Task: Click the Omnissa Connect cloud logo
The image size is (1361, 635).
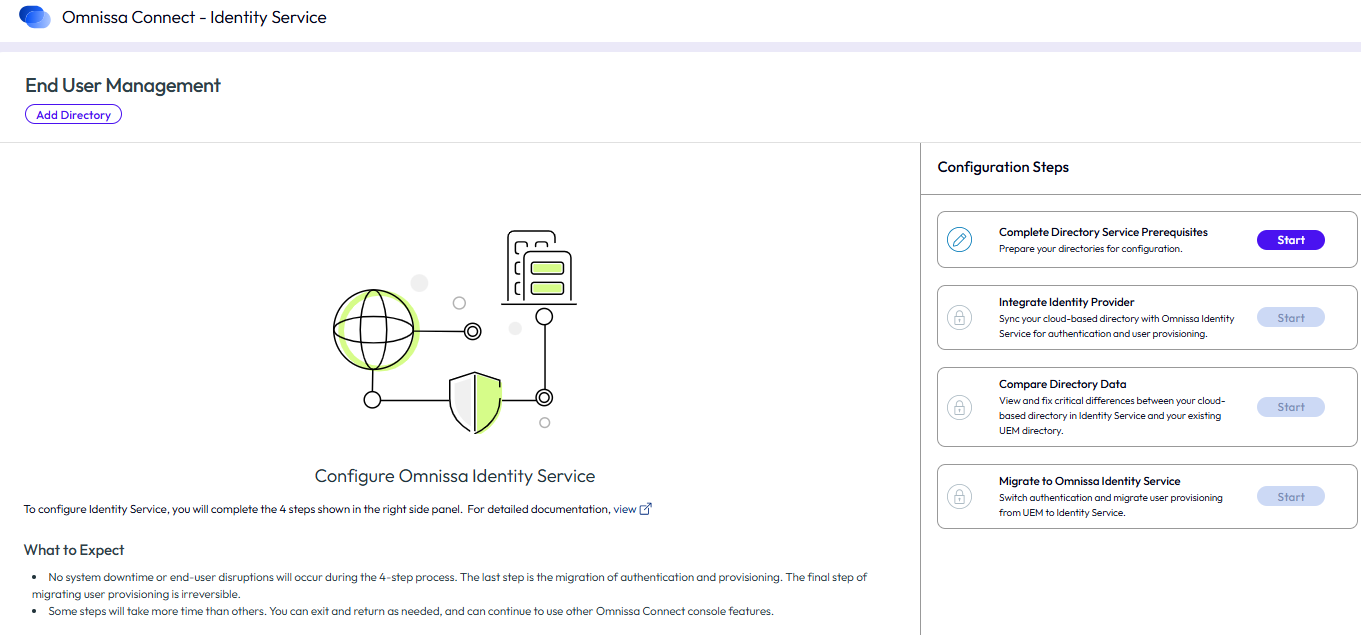Action: [35, 17]
